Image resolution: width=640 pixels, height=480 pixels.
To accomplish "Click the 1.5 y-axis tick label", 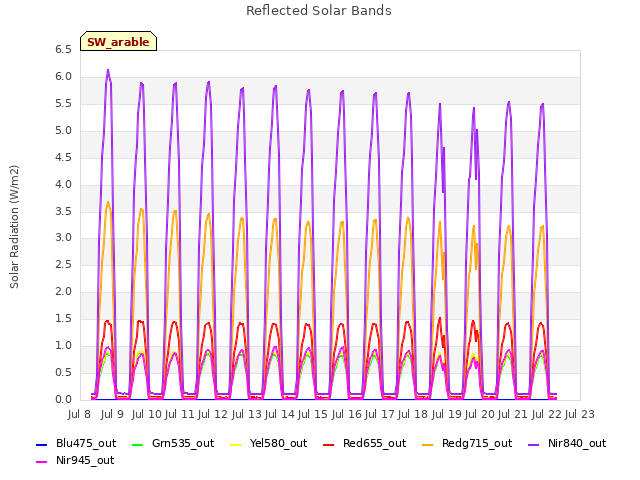I will click(x=63, y=318).
